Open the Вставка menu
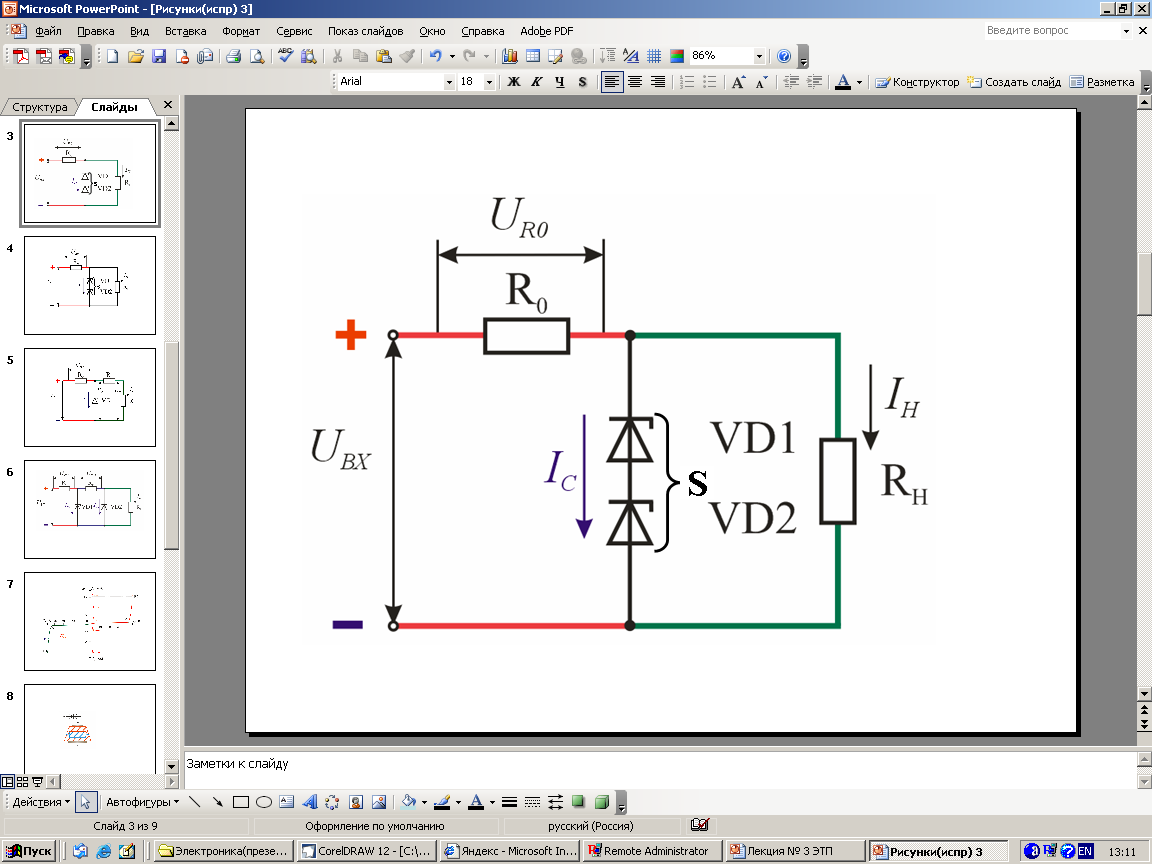 tap(185, 31)
